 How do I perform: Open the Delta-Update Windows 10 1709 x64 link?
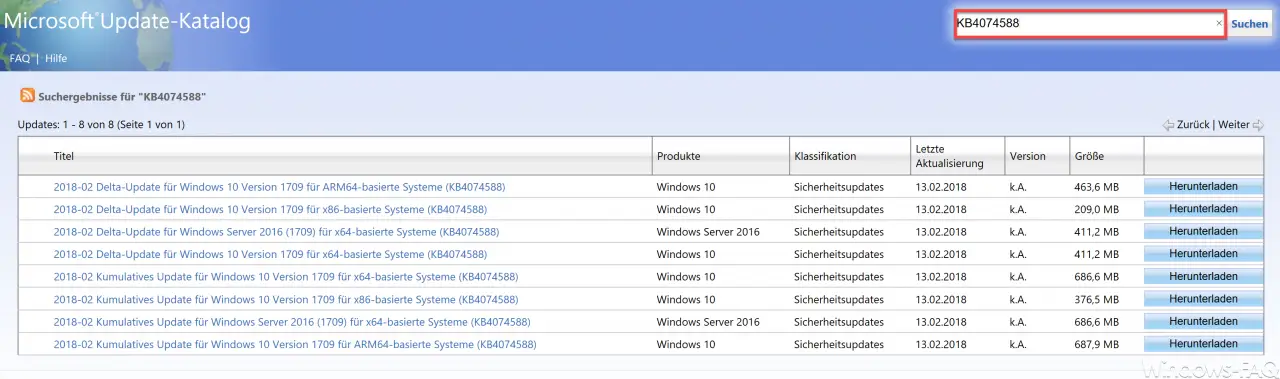pos(270,254)
